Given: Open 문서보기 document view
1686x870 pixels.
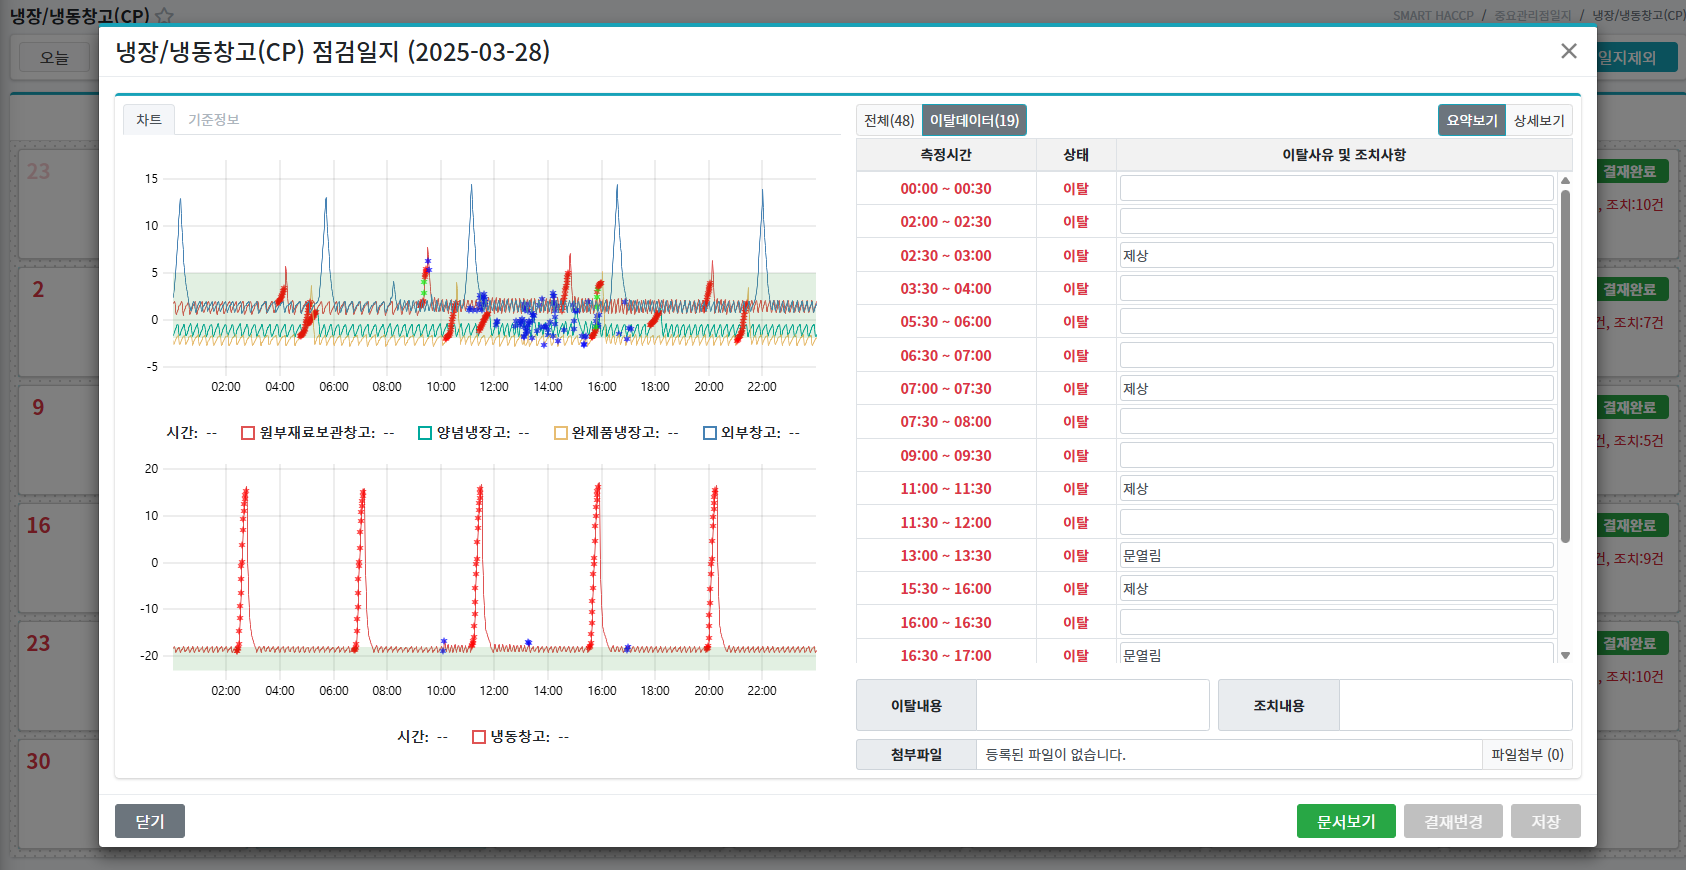Looking at the screenshot, I should 1346,821.
